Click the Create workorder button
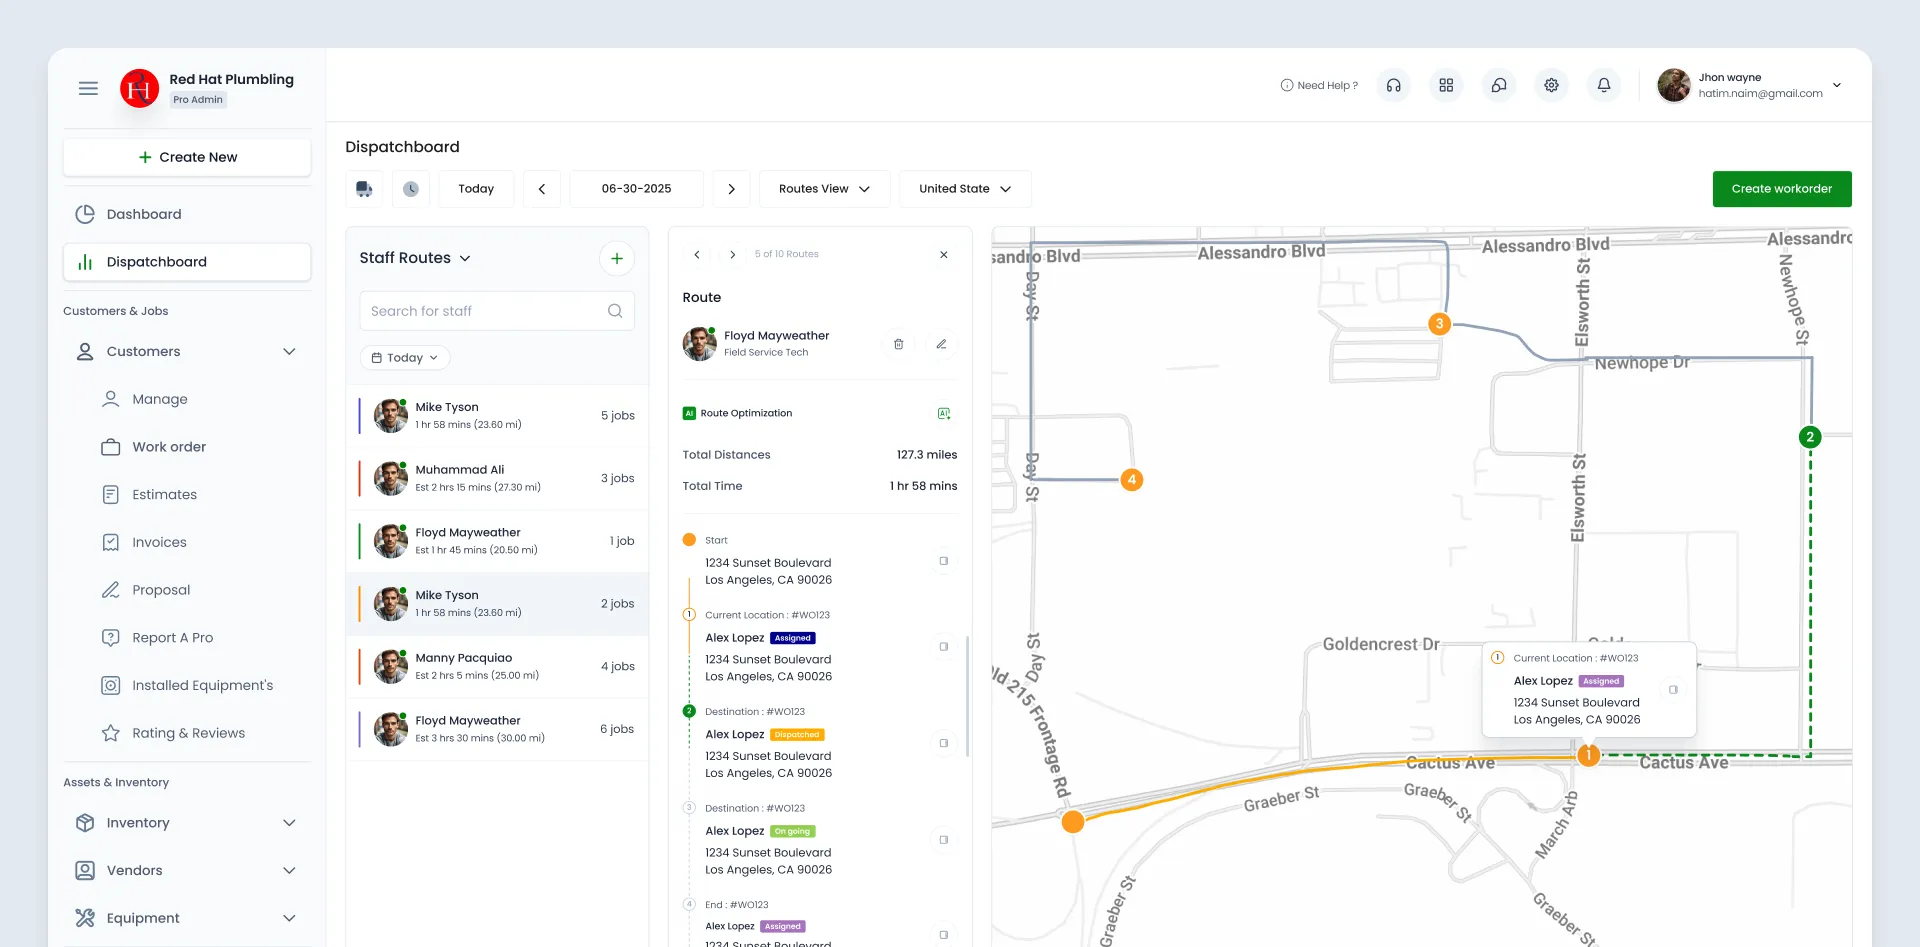The width and height of the screenshot is (1920, 947). (x=1782, y=189)
